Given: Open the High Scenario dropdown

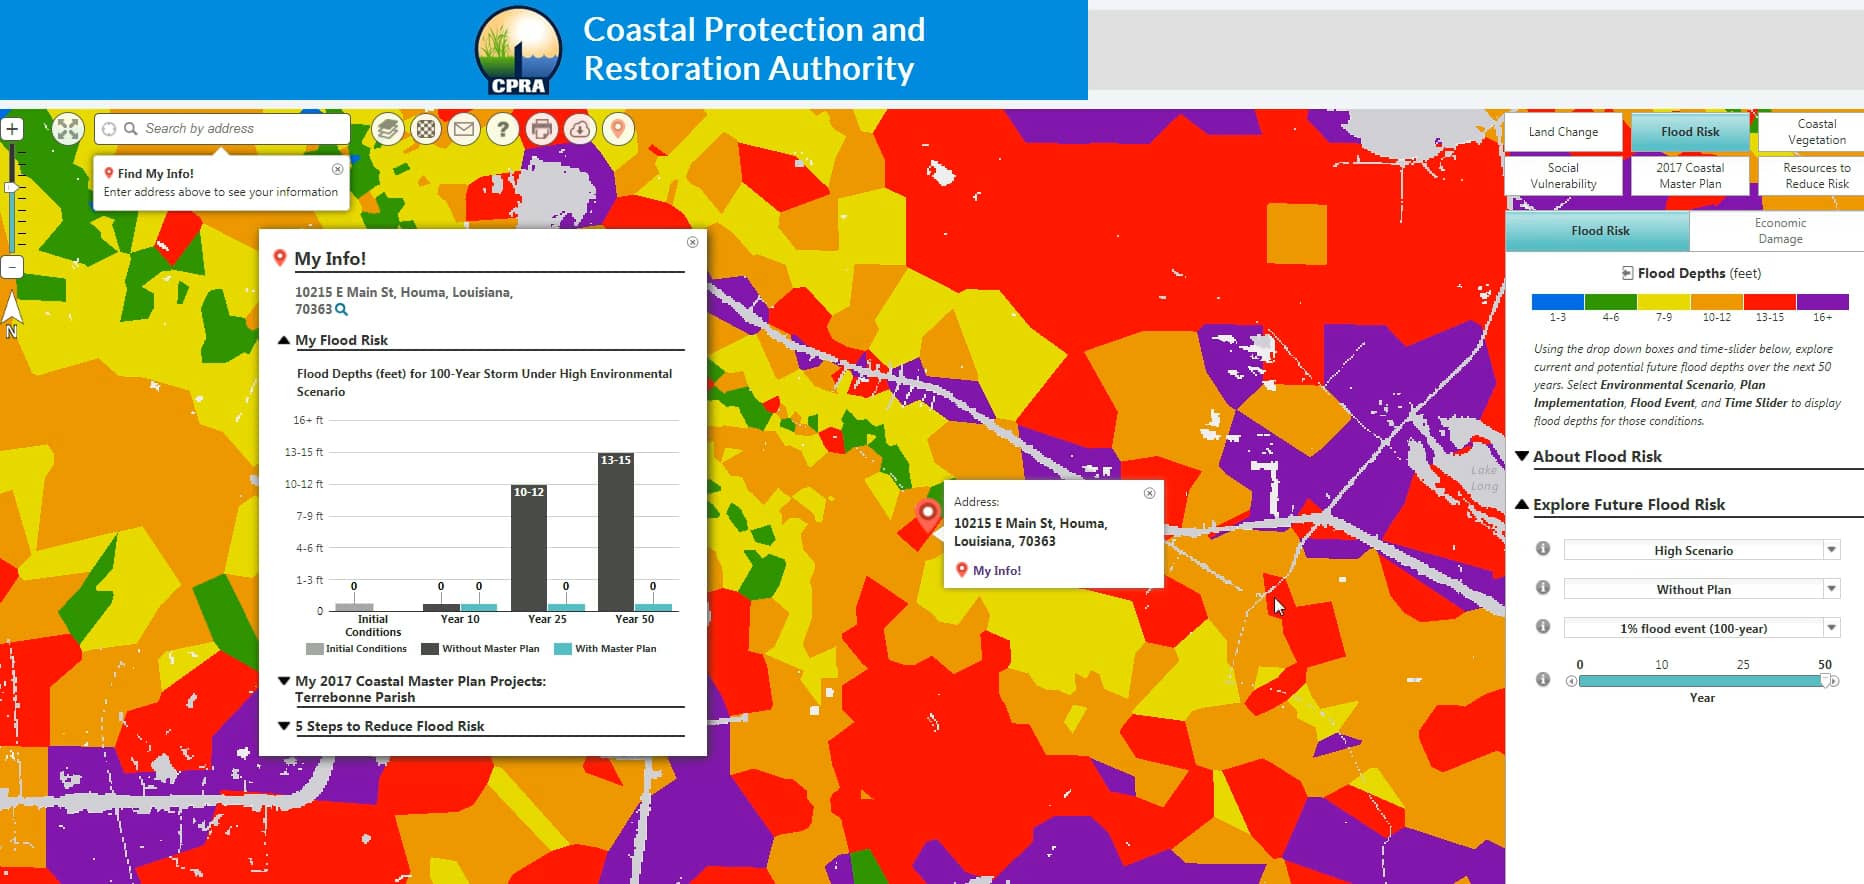Looking at the screenshot, I should coord(1702,550).
